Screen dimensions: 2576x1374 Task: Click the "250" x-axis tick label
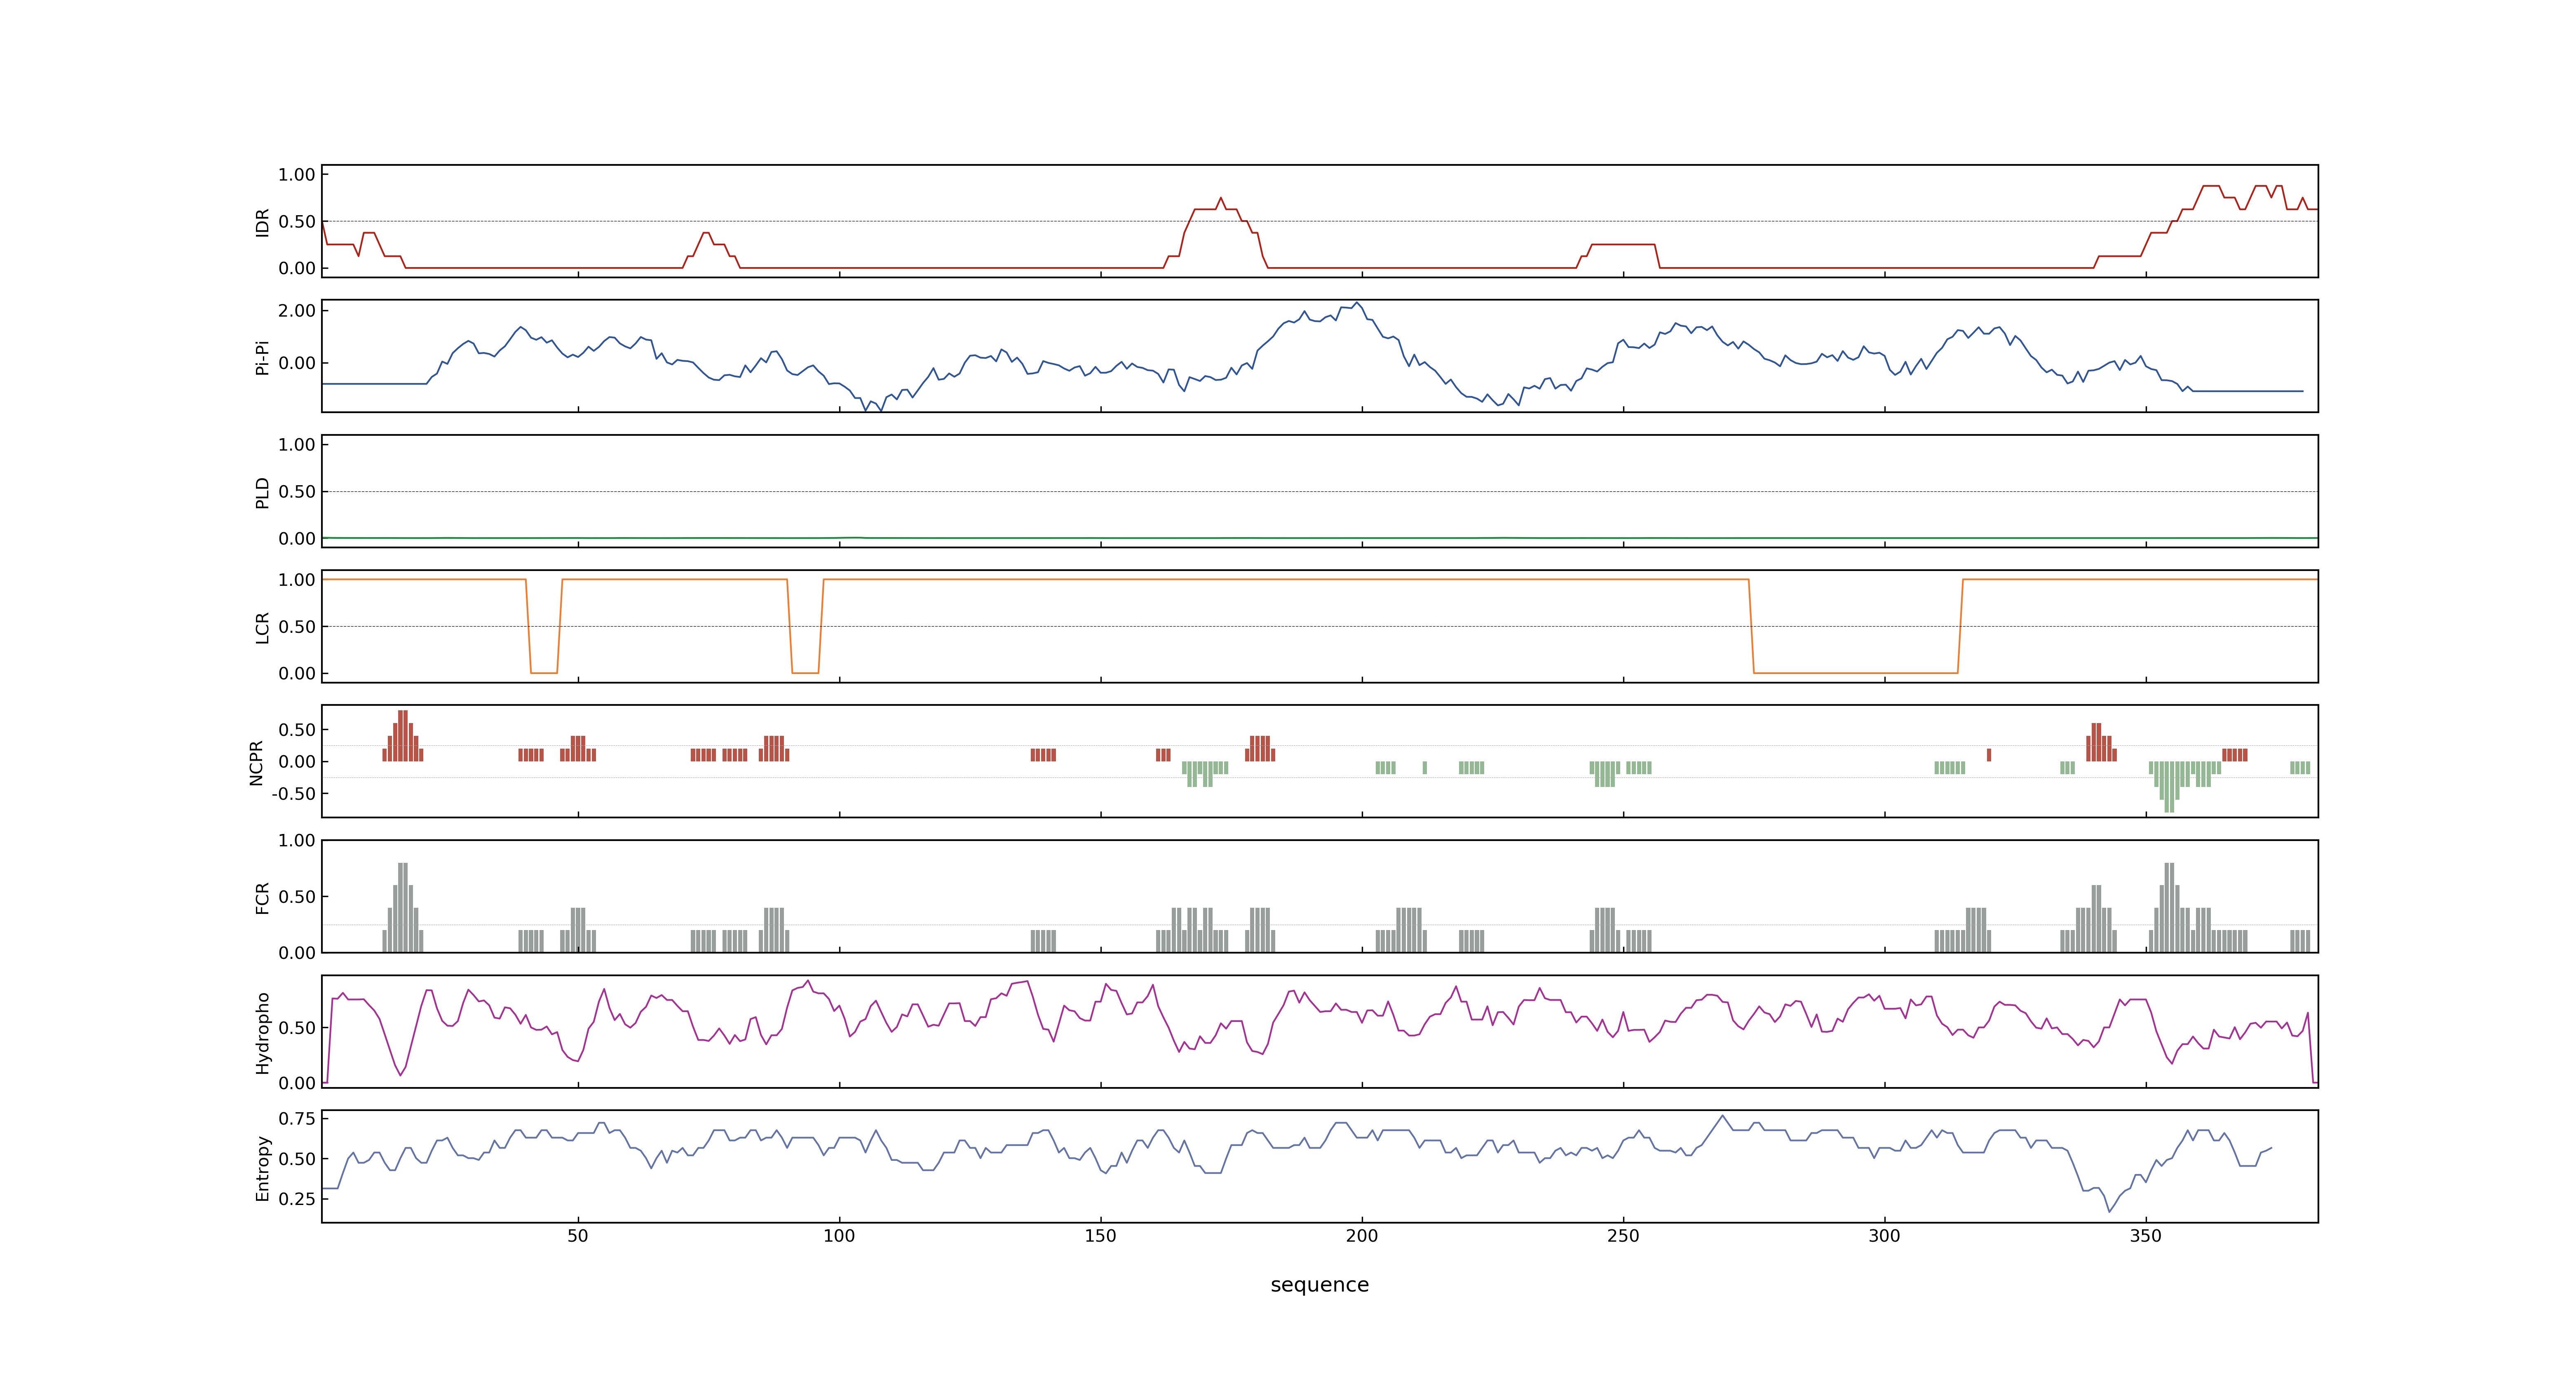point(1623,1236)
